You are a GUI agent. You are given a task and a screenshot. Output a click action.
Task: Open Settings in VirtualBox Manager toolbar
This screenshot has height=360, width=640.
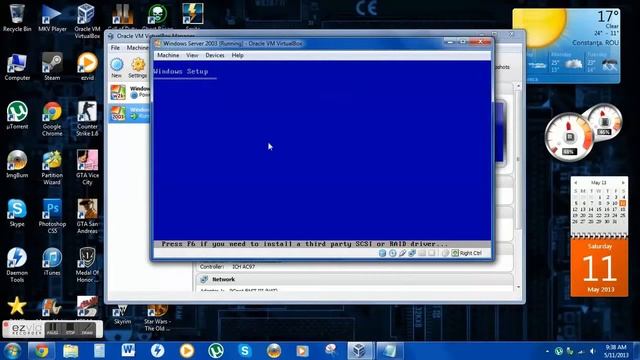(138, 68)
